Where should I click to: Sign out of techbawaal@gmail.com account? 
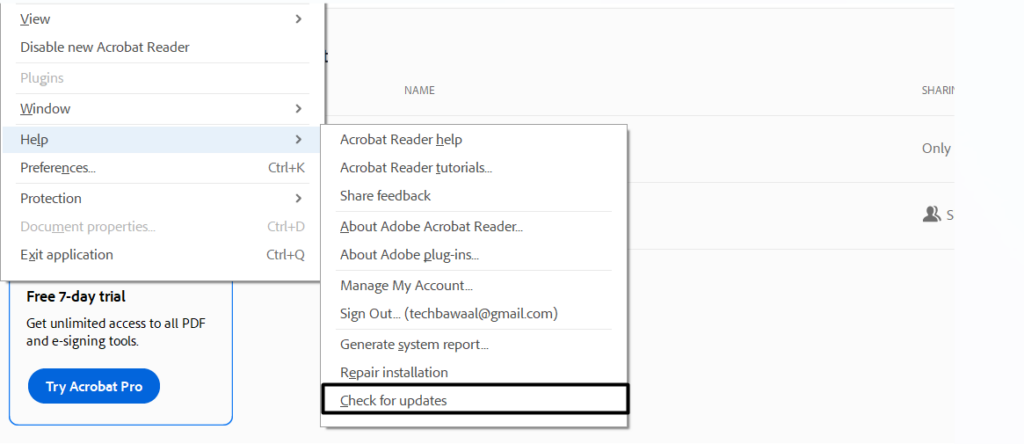448,314
